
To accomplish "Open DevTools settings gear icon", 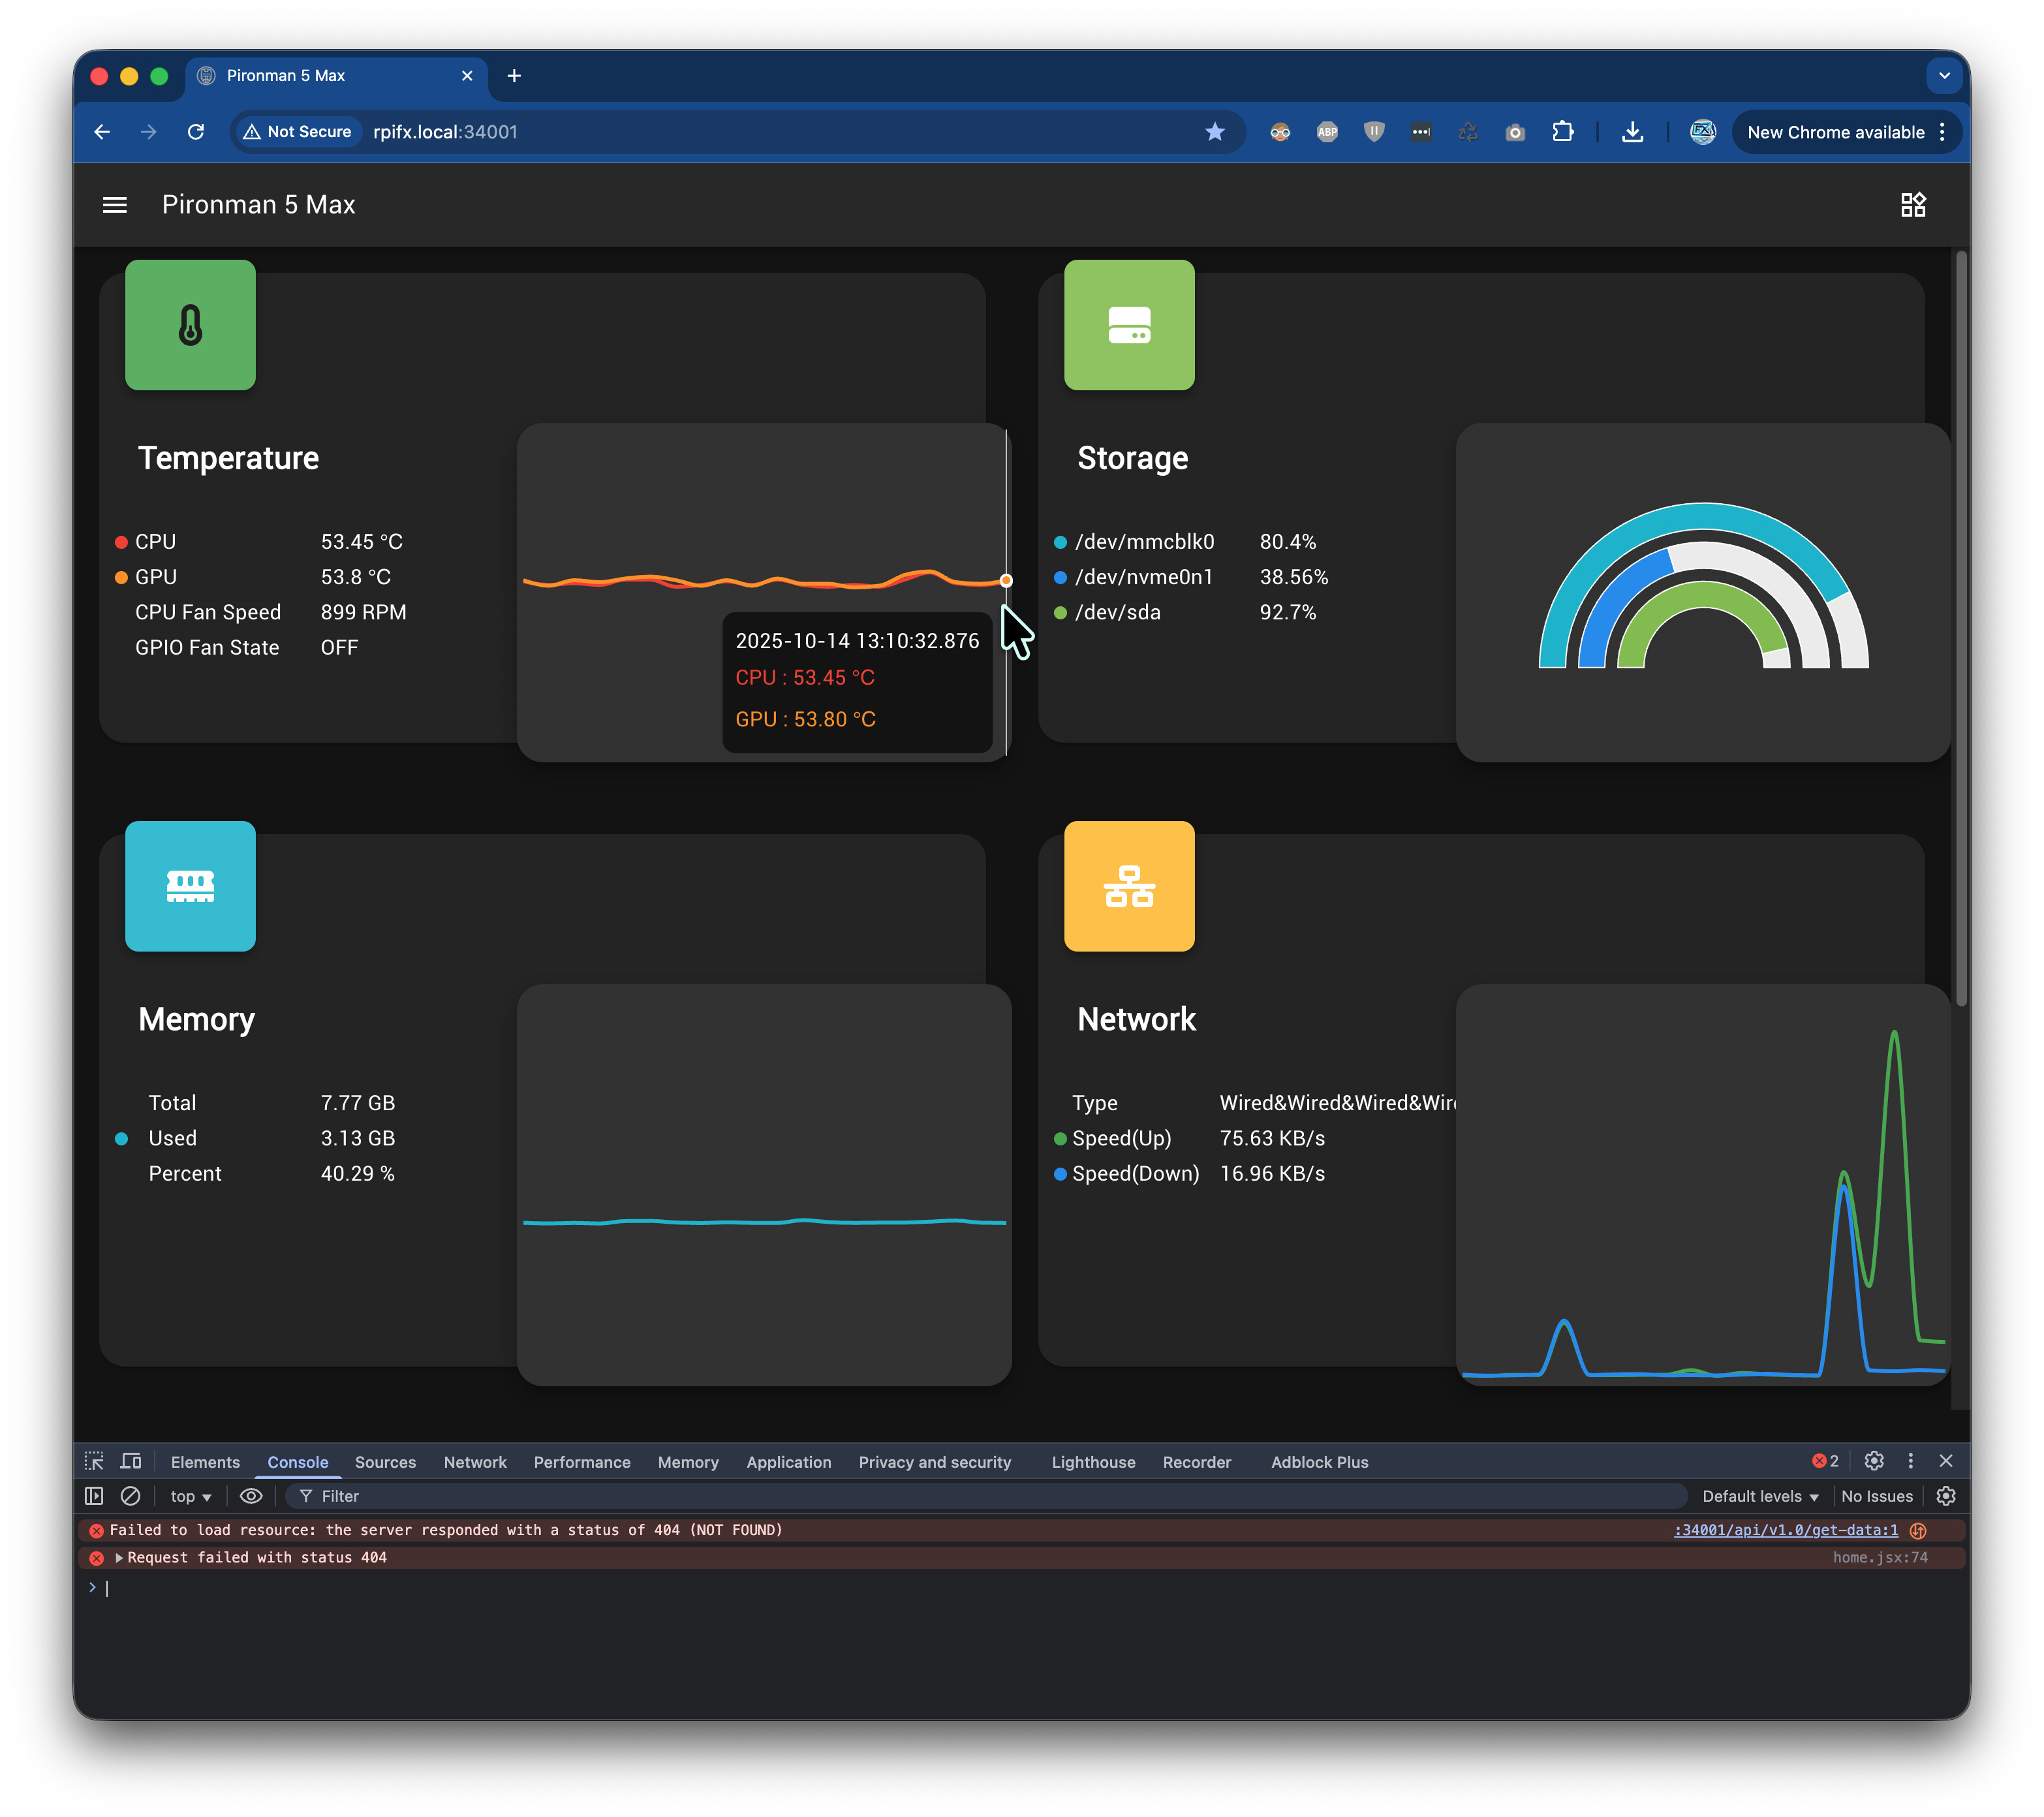I will pos(1874,1461).
